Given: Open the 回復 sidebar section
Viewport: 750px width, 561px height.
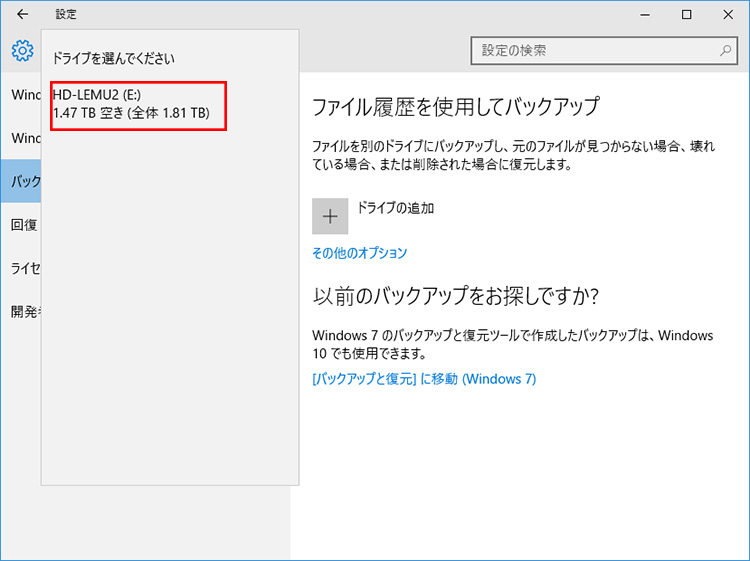Looking at the screenshot, I should (x=24, y=224).
